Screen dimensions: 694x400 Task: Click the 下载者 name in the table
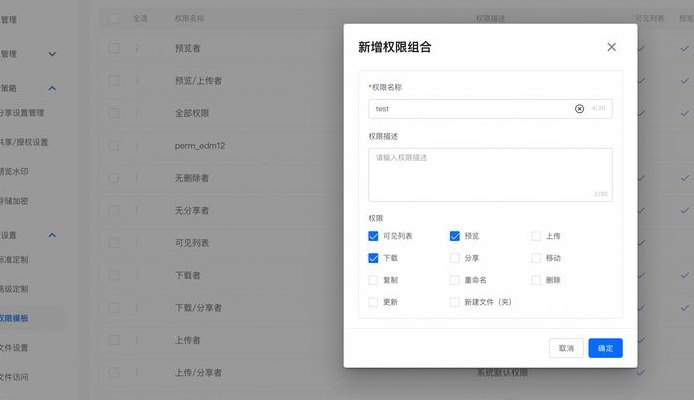pos(188,275)
